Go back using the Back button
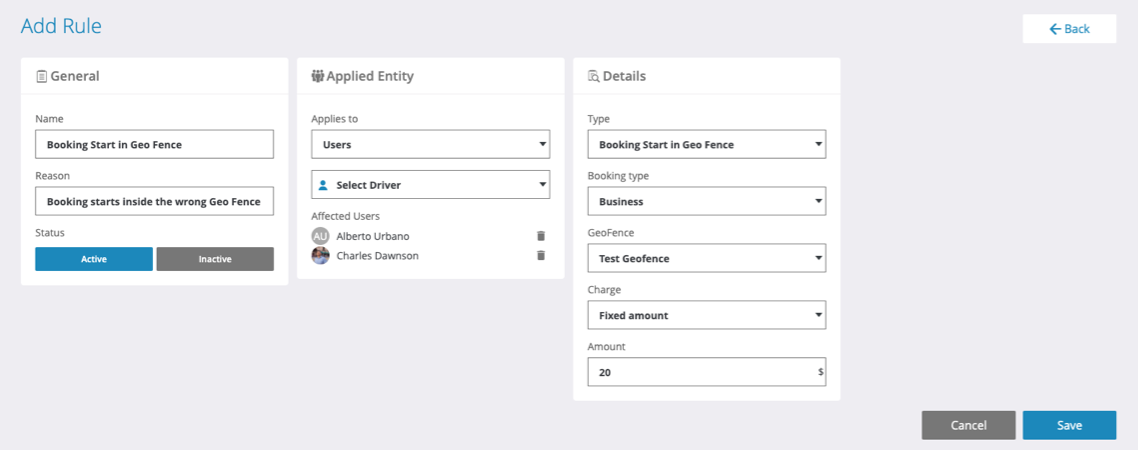This screenshot has height=450, width=1138. (1069, 29)
